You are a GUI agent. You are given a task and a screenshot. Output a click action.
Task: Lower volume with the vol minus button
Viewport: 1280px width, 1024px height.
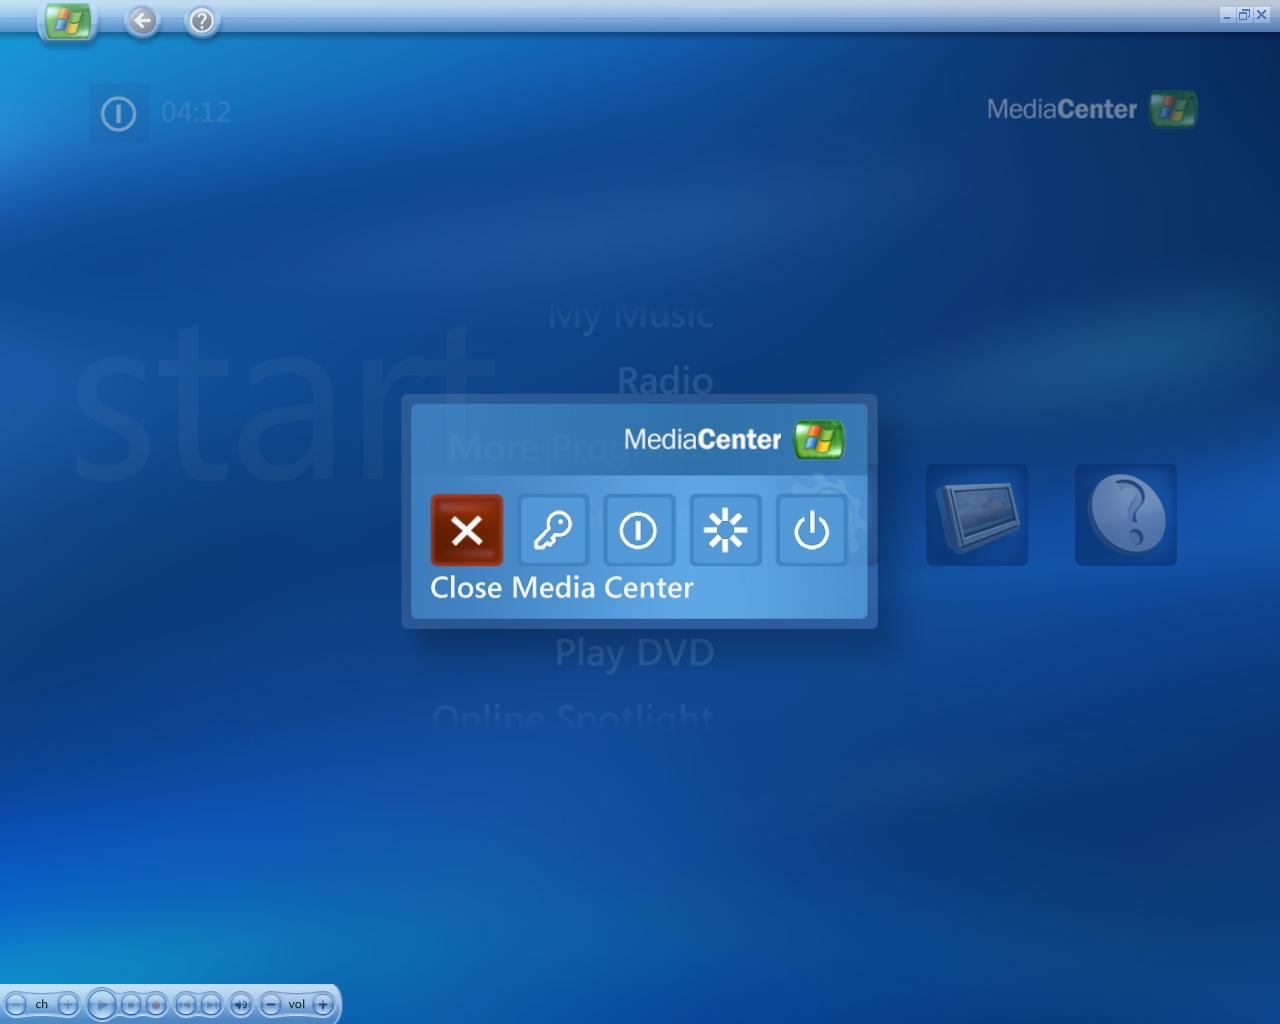pos(271,1004)
